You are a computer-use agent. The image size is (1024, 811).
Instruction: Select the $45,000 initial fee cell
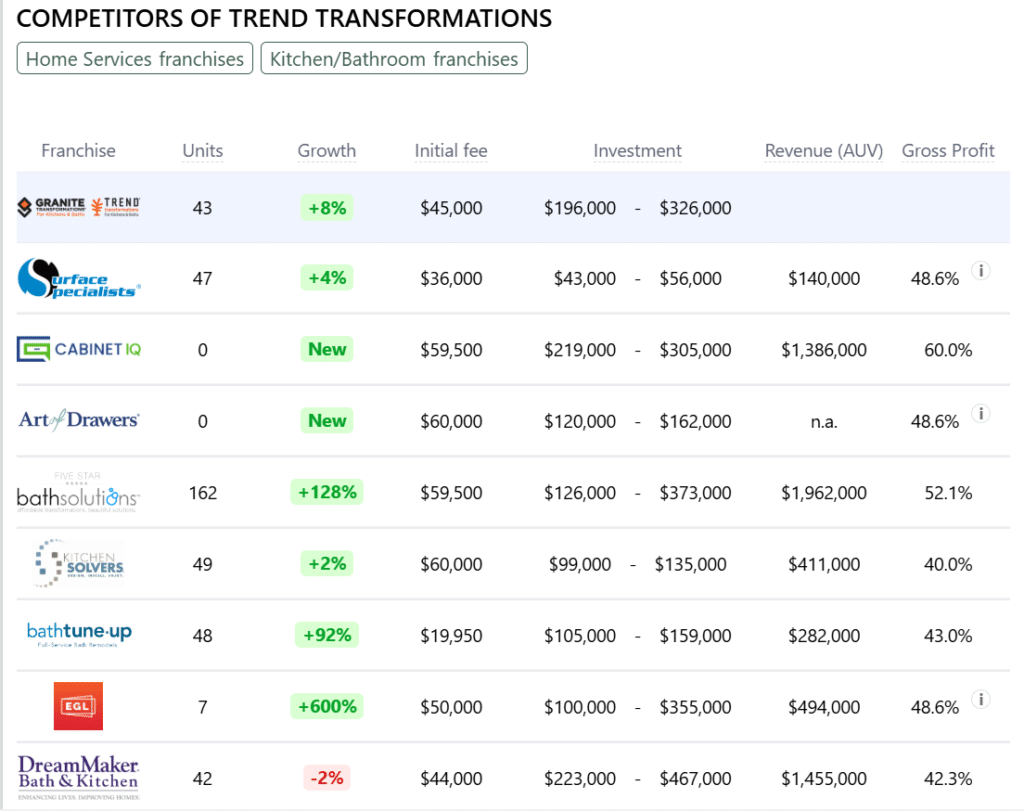point(451,208)
